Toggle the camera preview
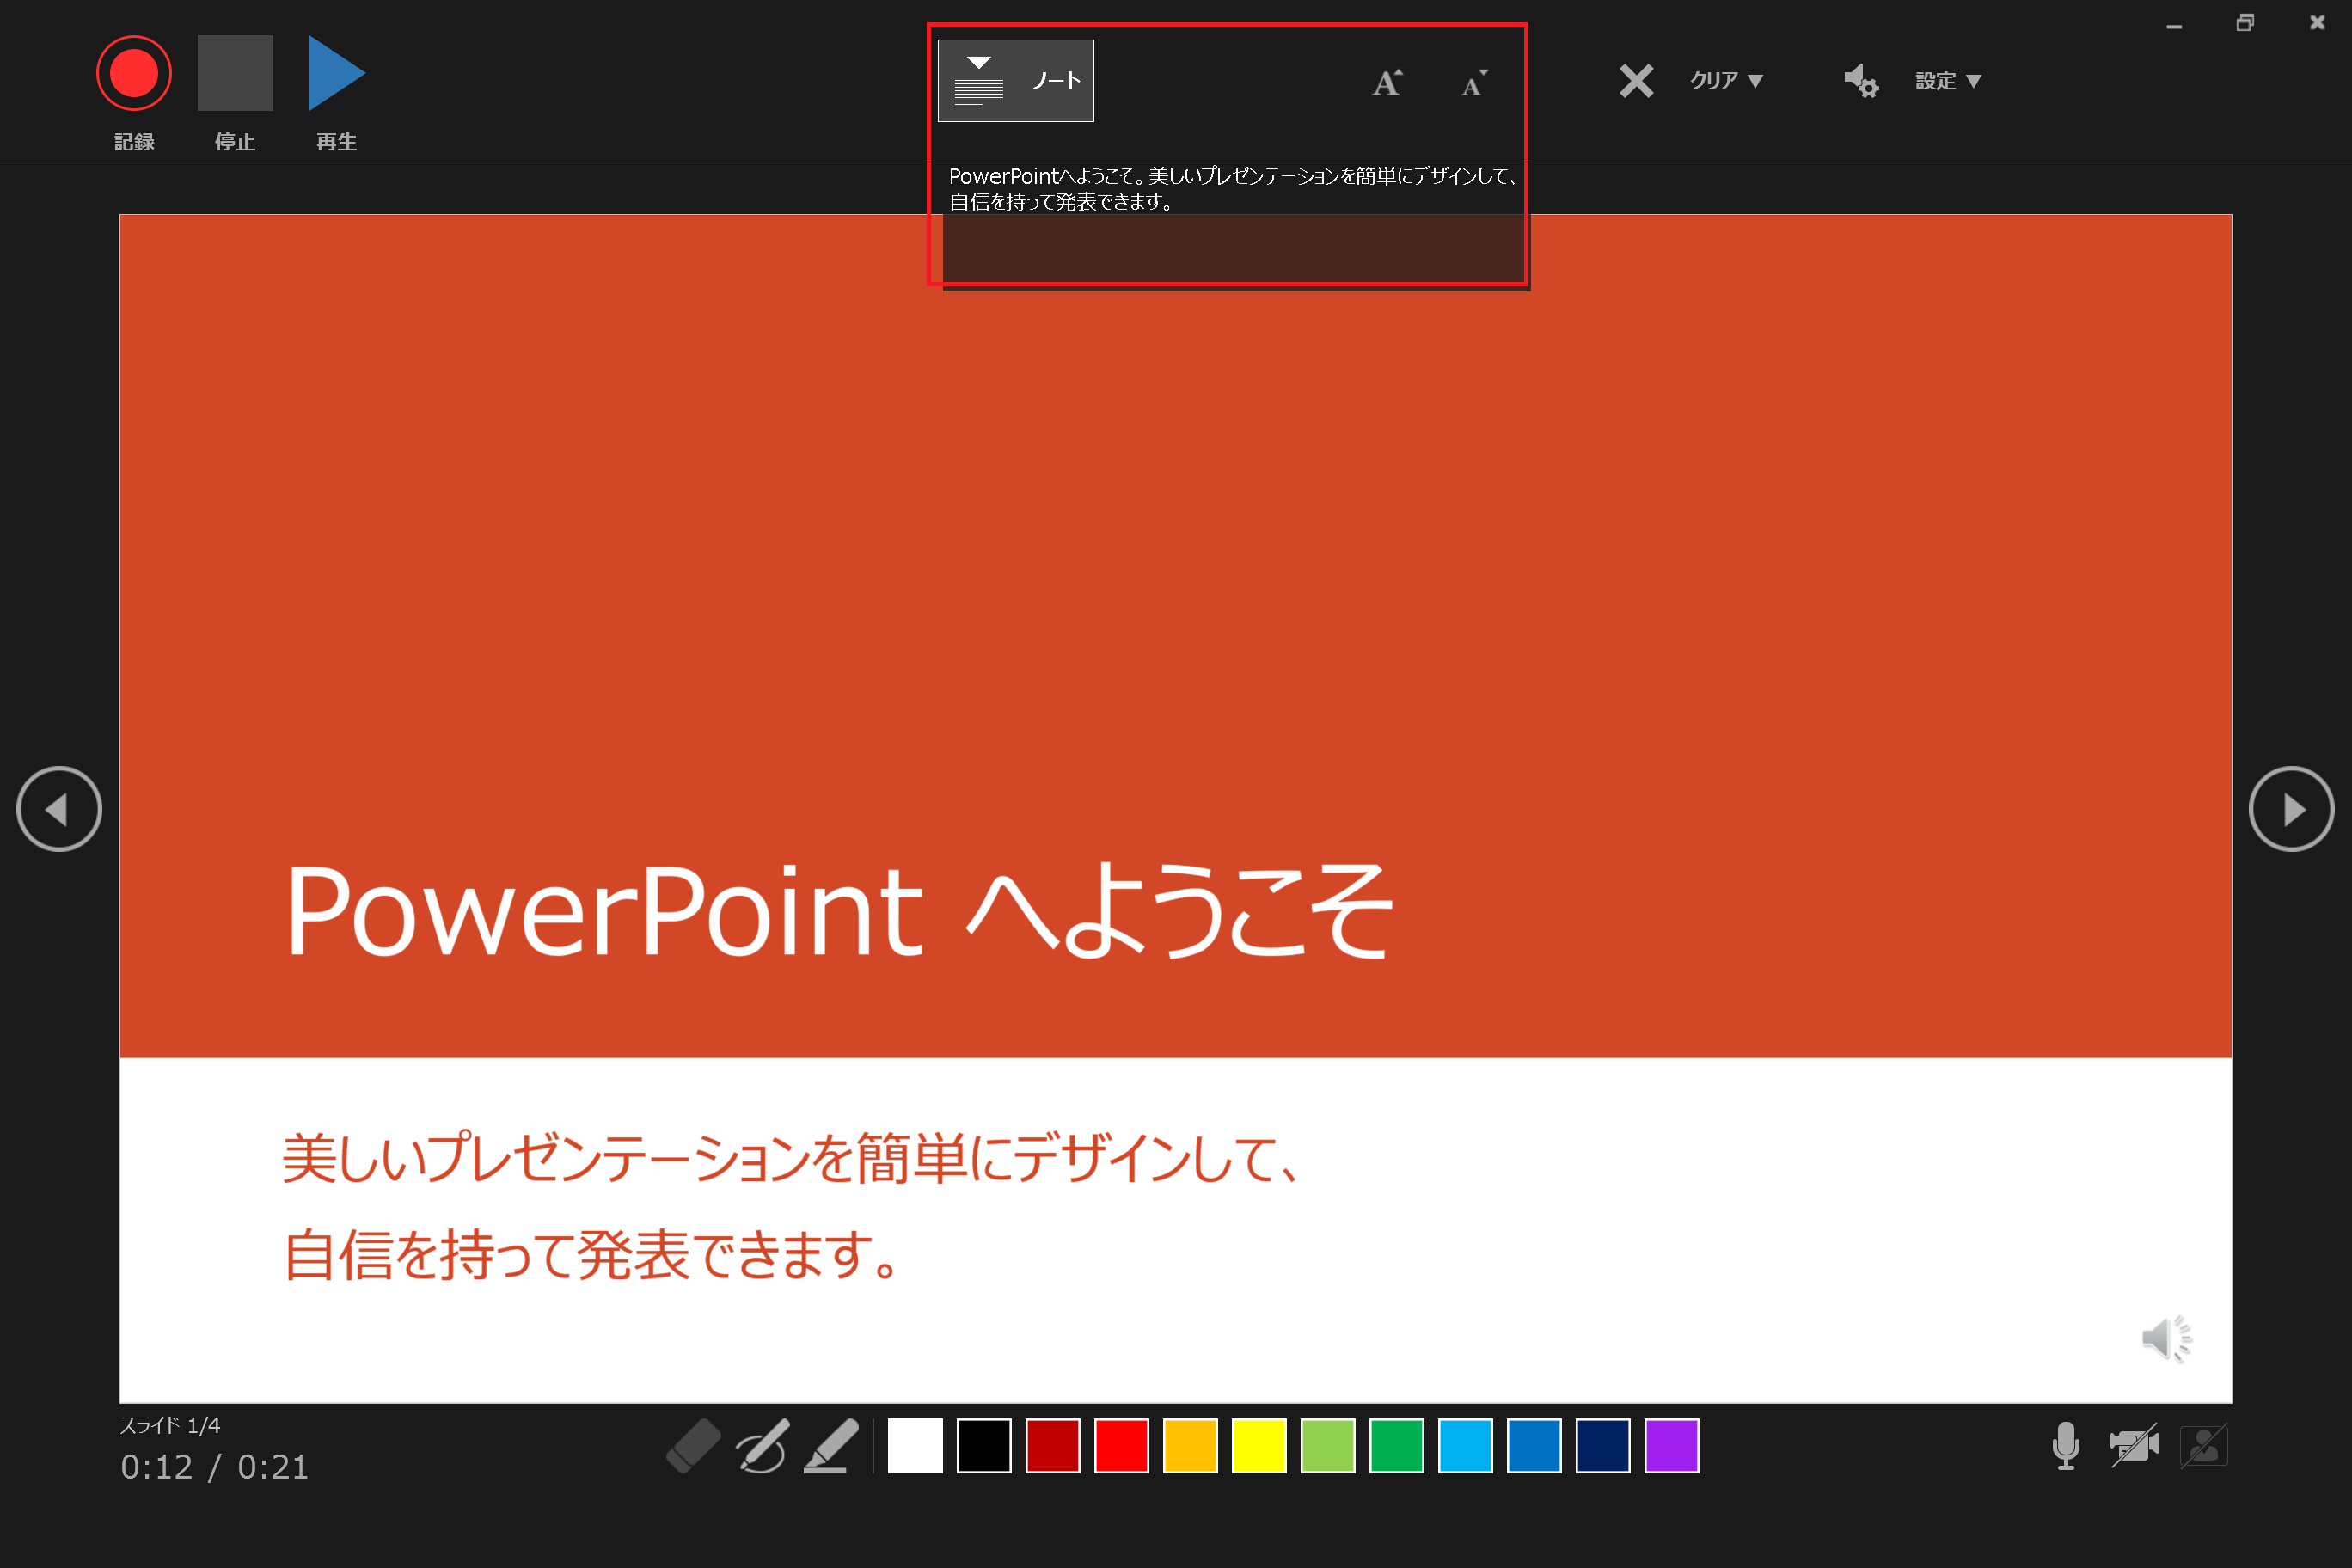This screenshot has width=2352, height=1568. (x=2204, y=1446)
